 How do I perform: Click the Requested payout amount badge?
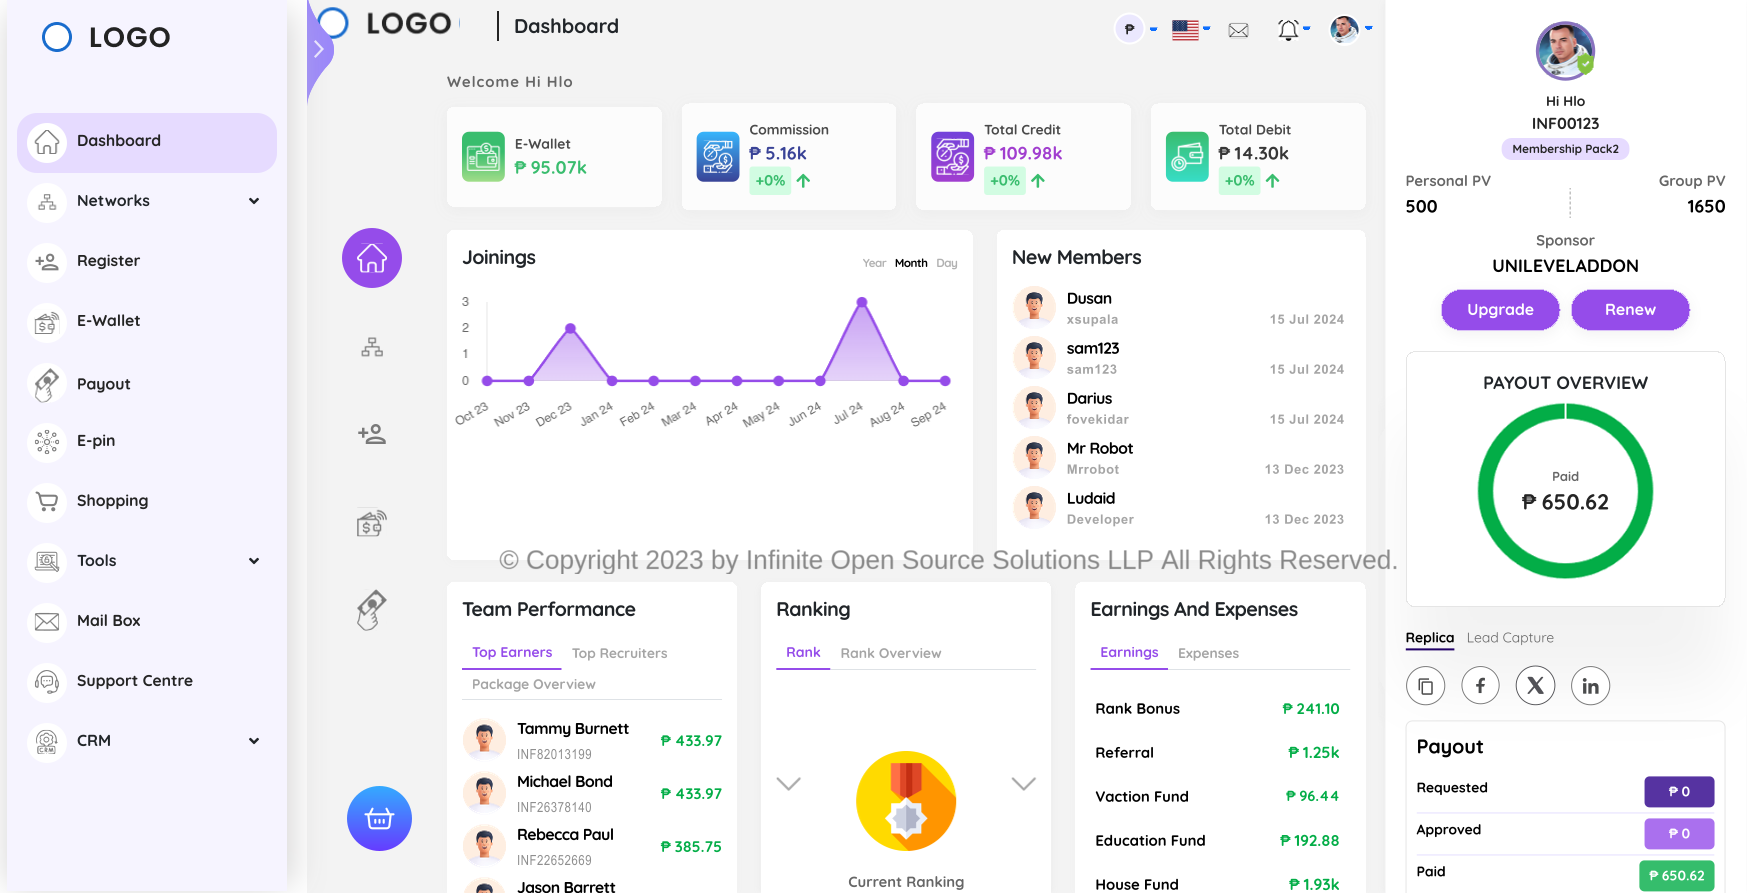[x=1679, y=792]
